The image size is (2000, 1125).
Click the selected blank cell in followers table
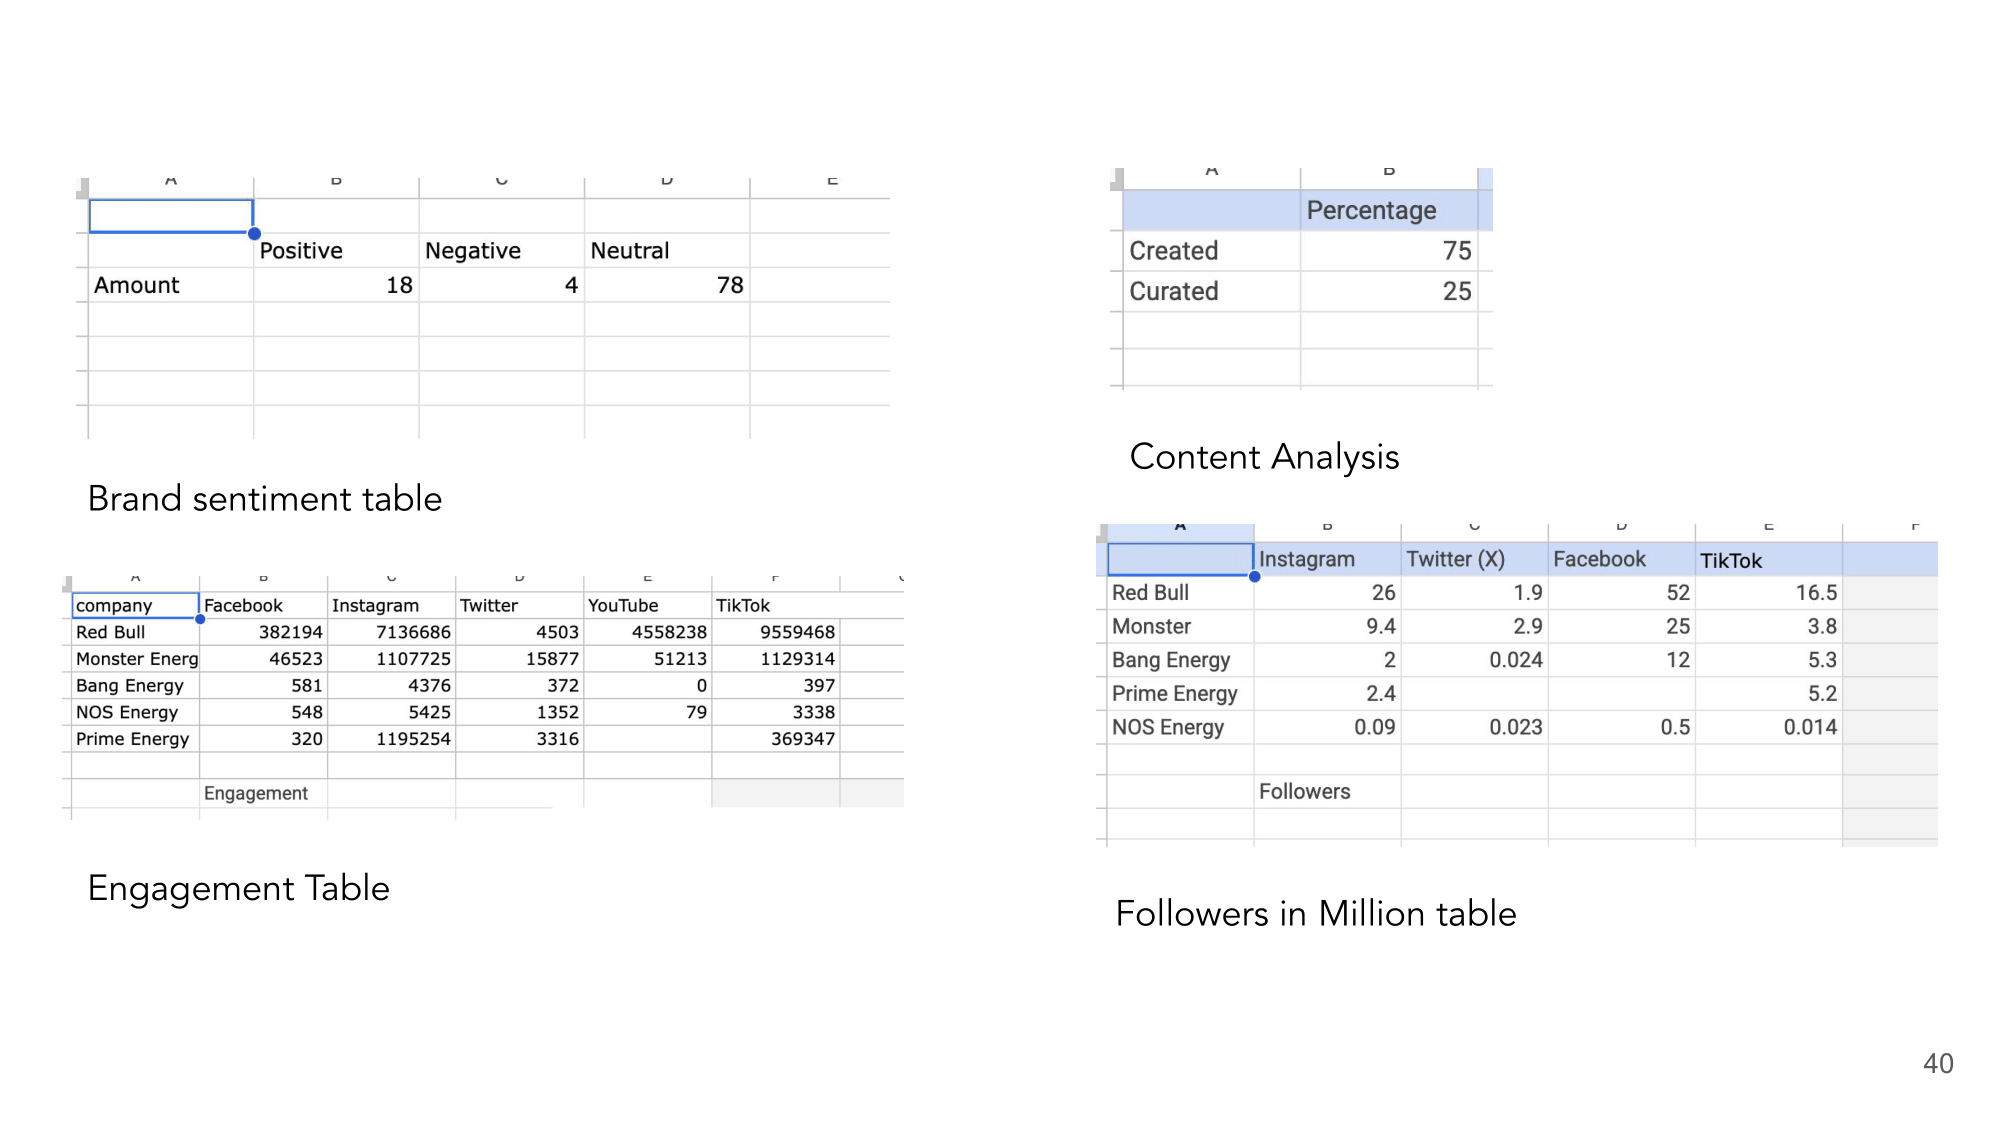pos(1180,559)
